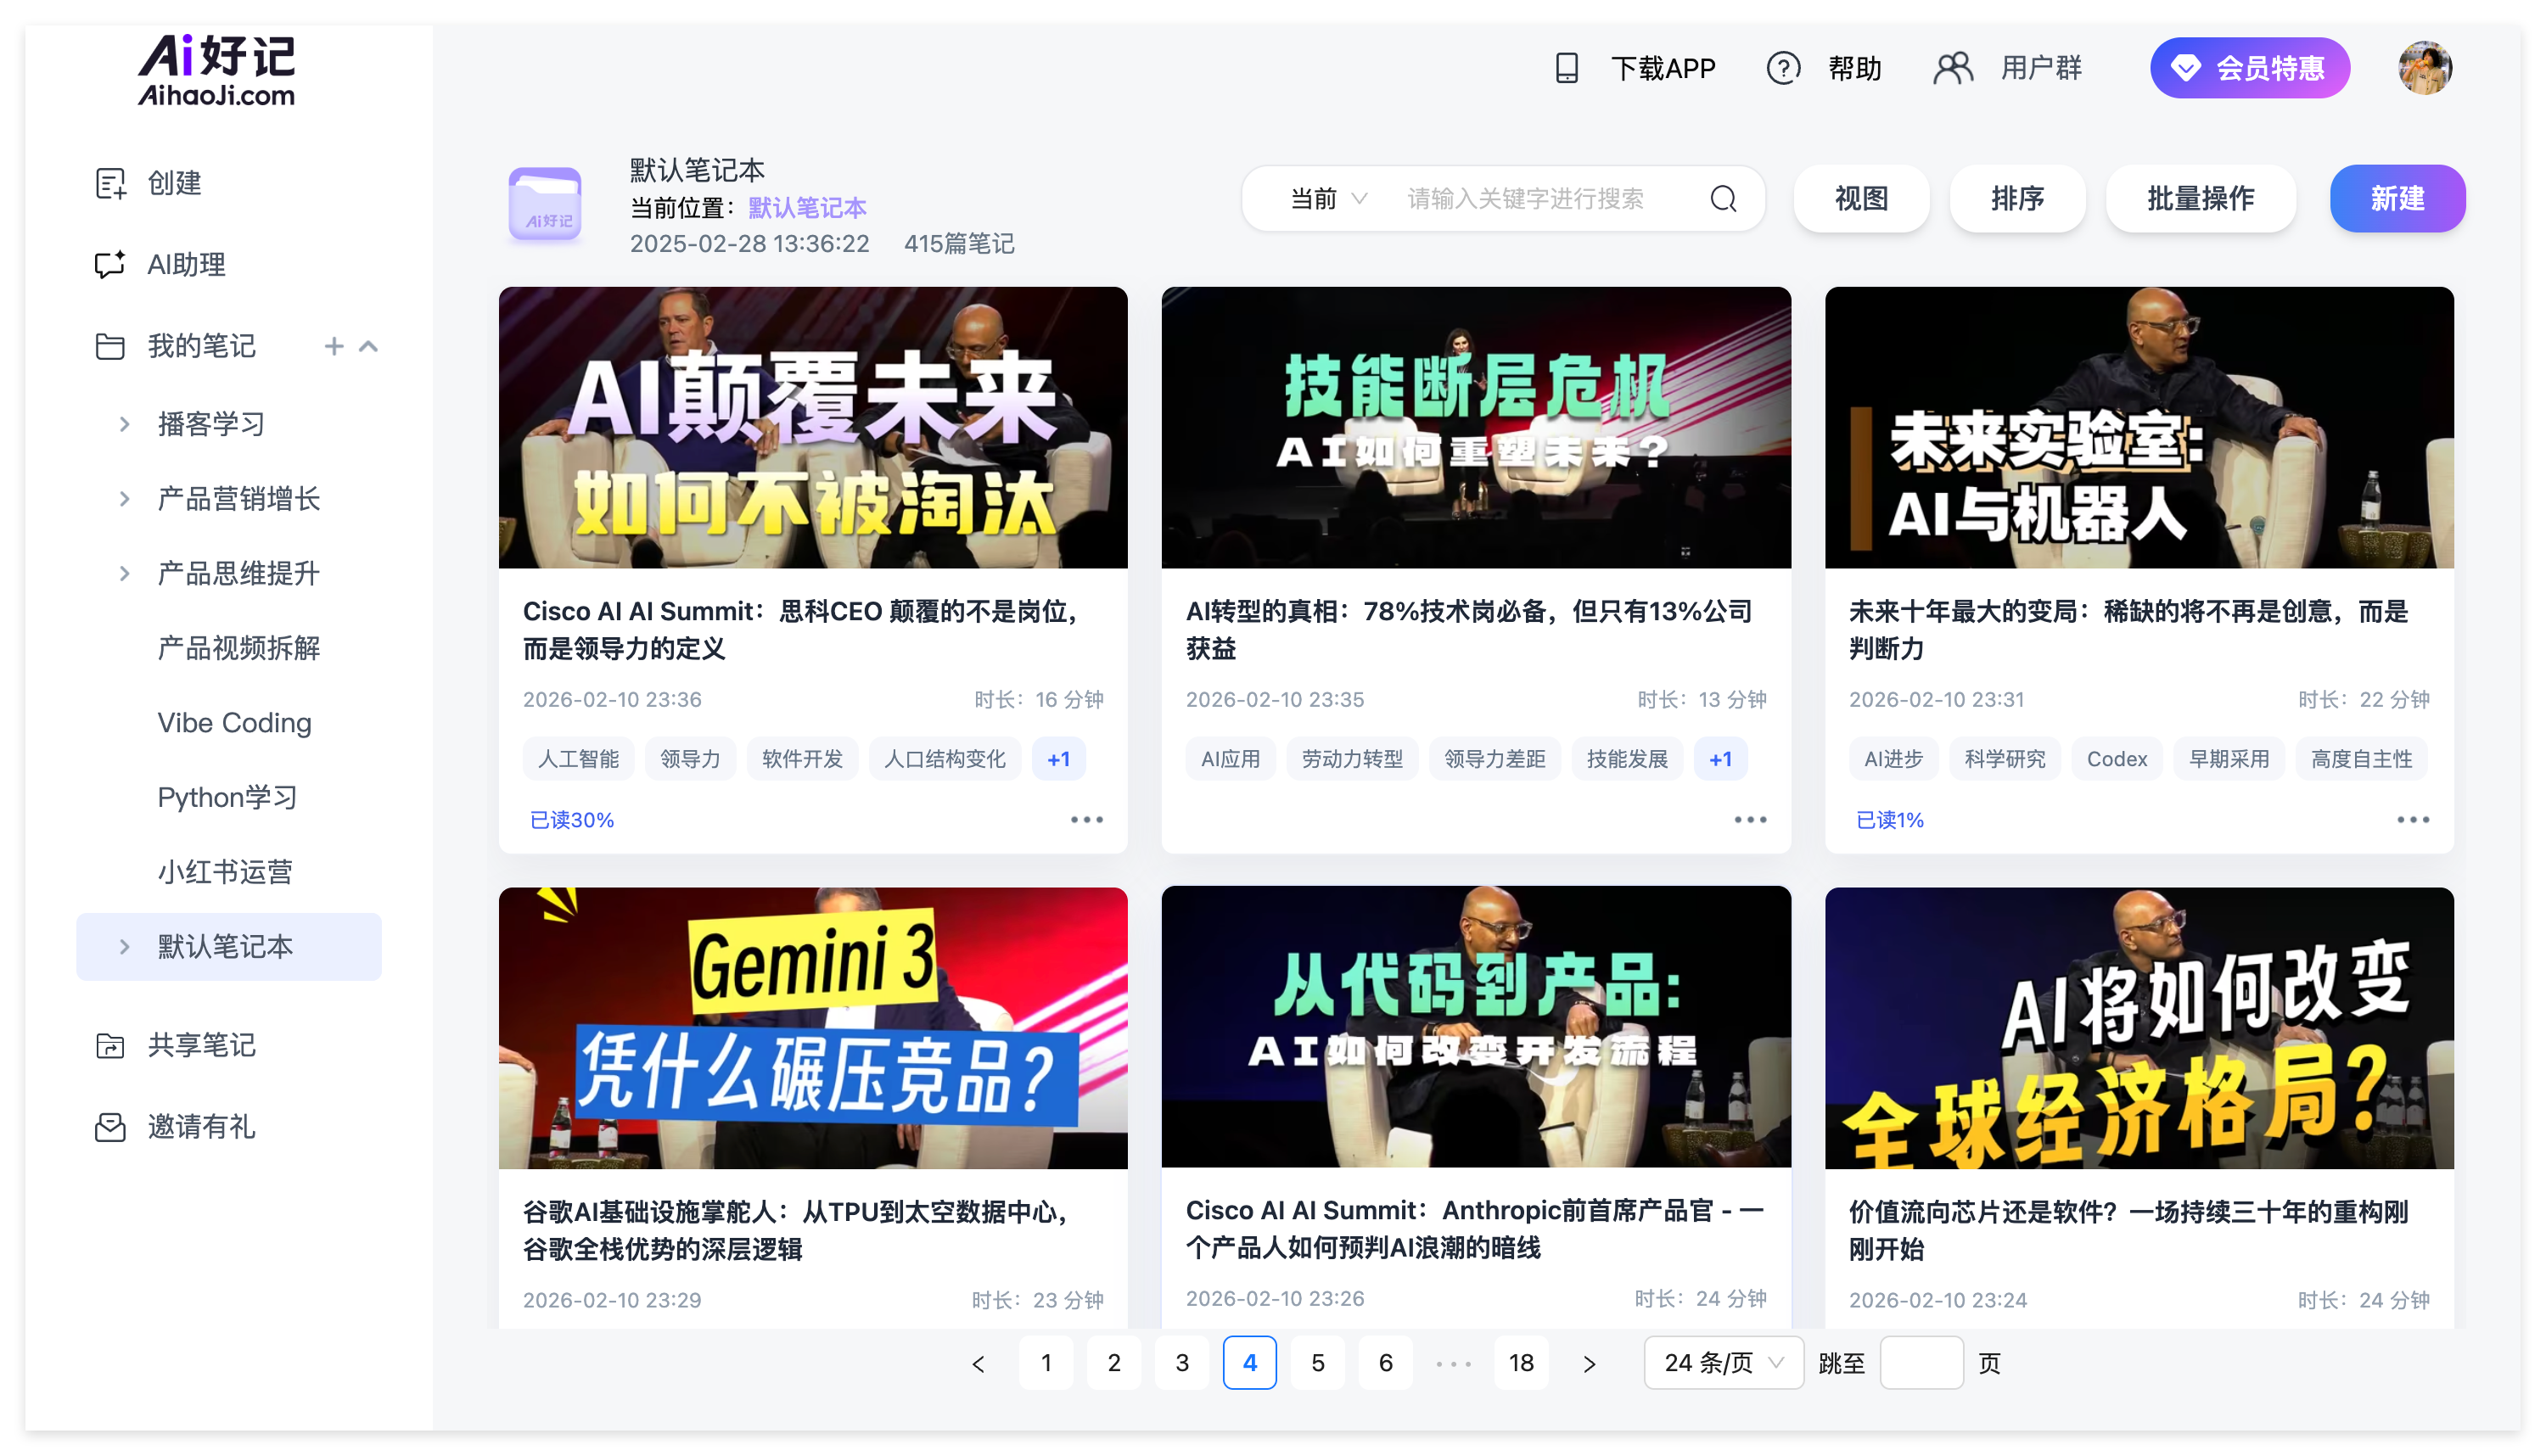
Task: Click the 会员特惠 button
Action: 2249,68
